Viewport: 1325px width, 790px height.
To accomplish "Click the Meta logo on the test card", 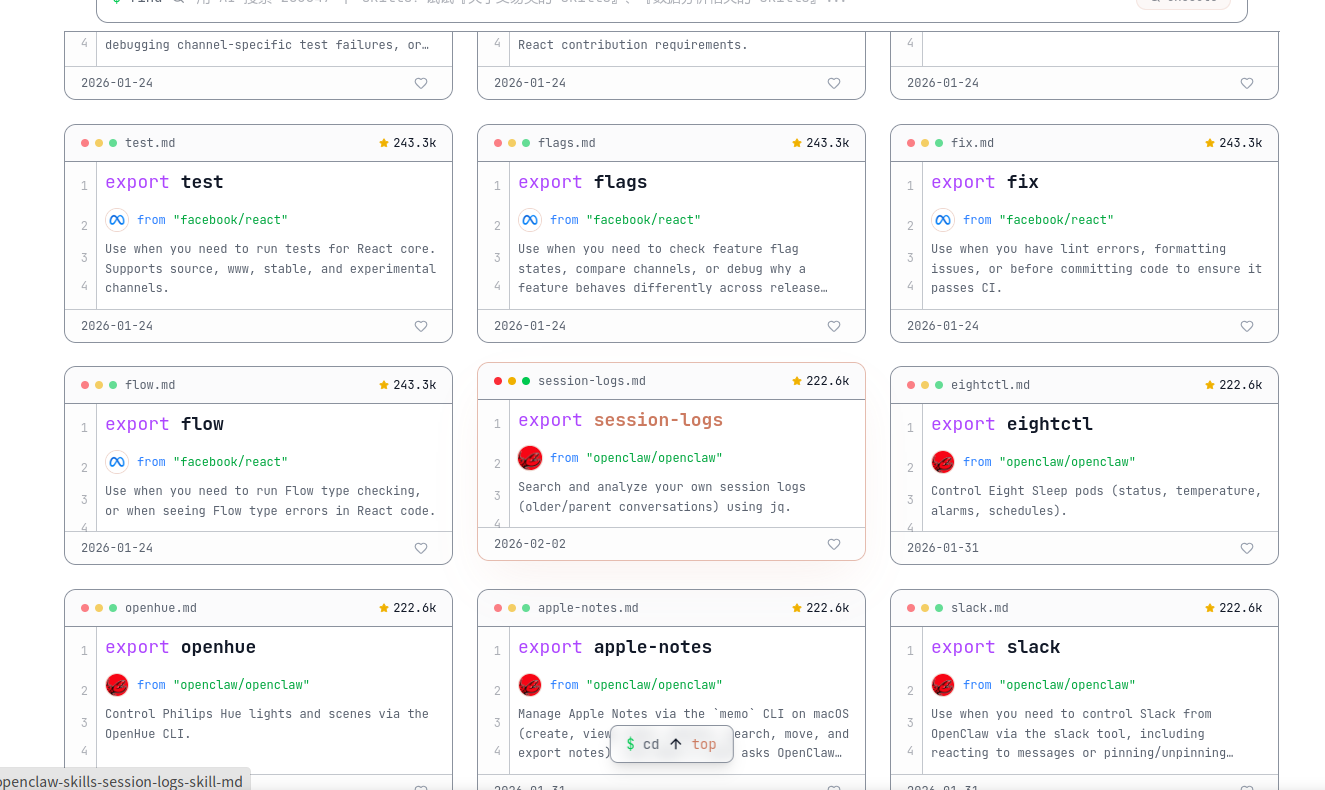I will click(x=117, y=220).
